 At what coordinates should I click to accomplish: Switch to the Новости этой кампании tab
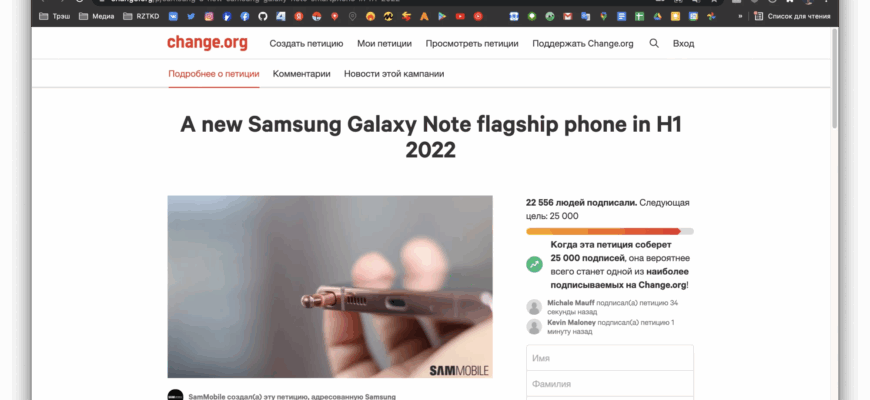pyautogui.click(x=394, y=74)
